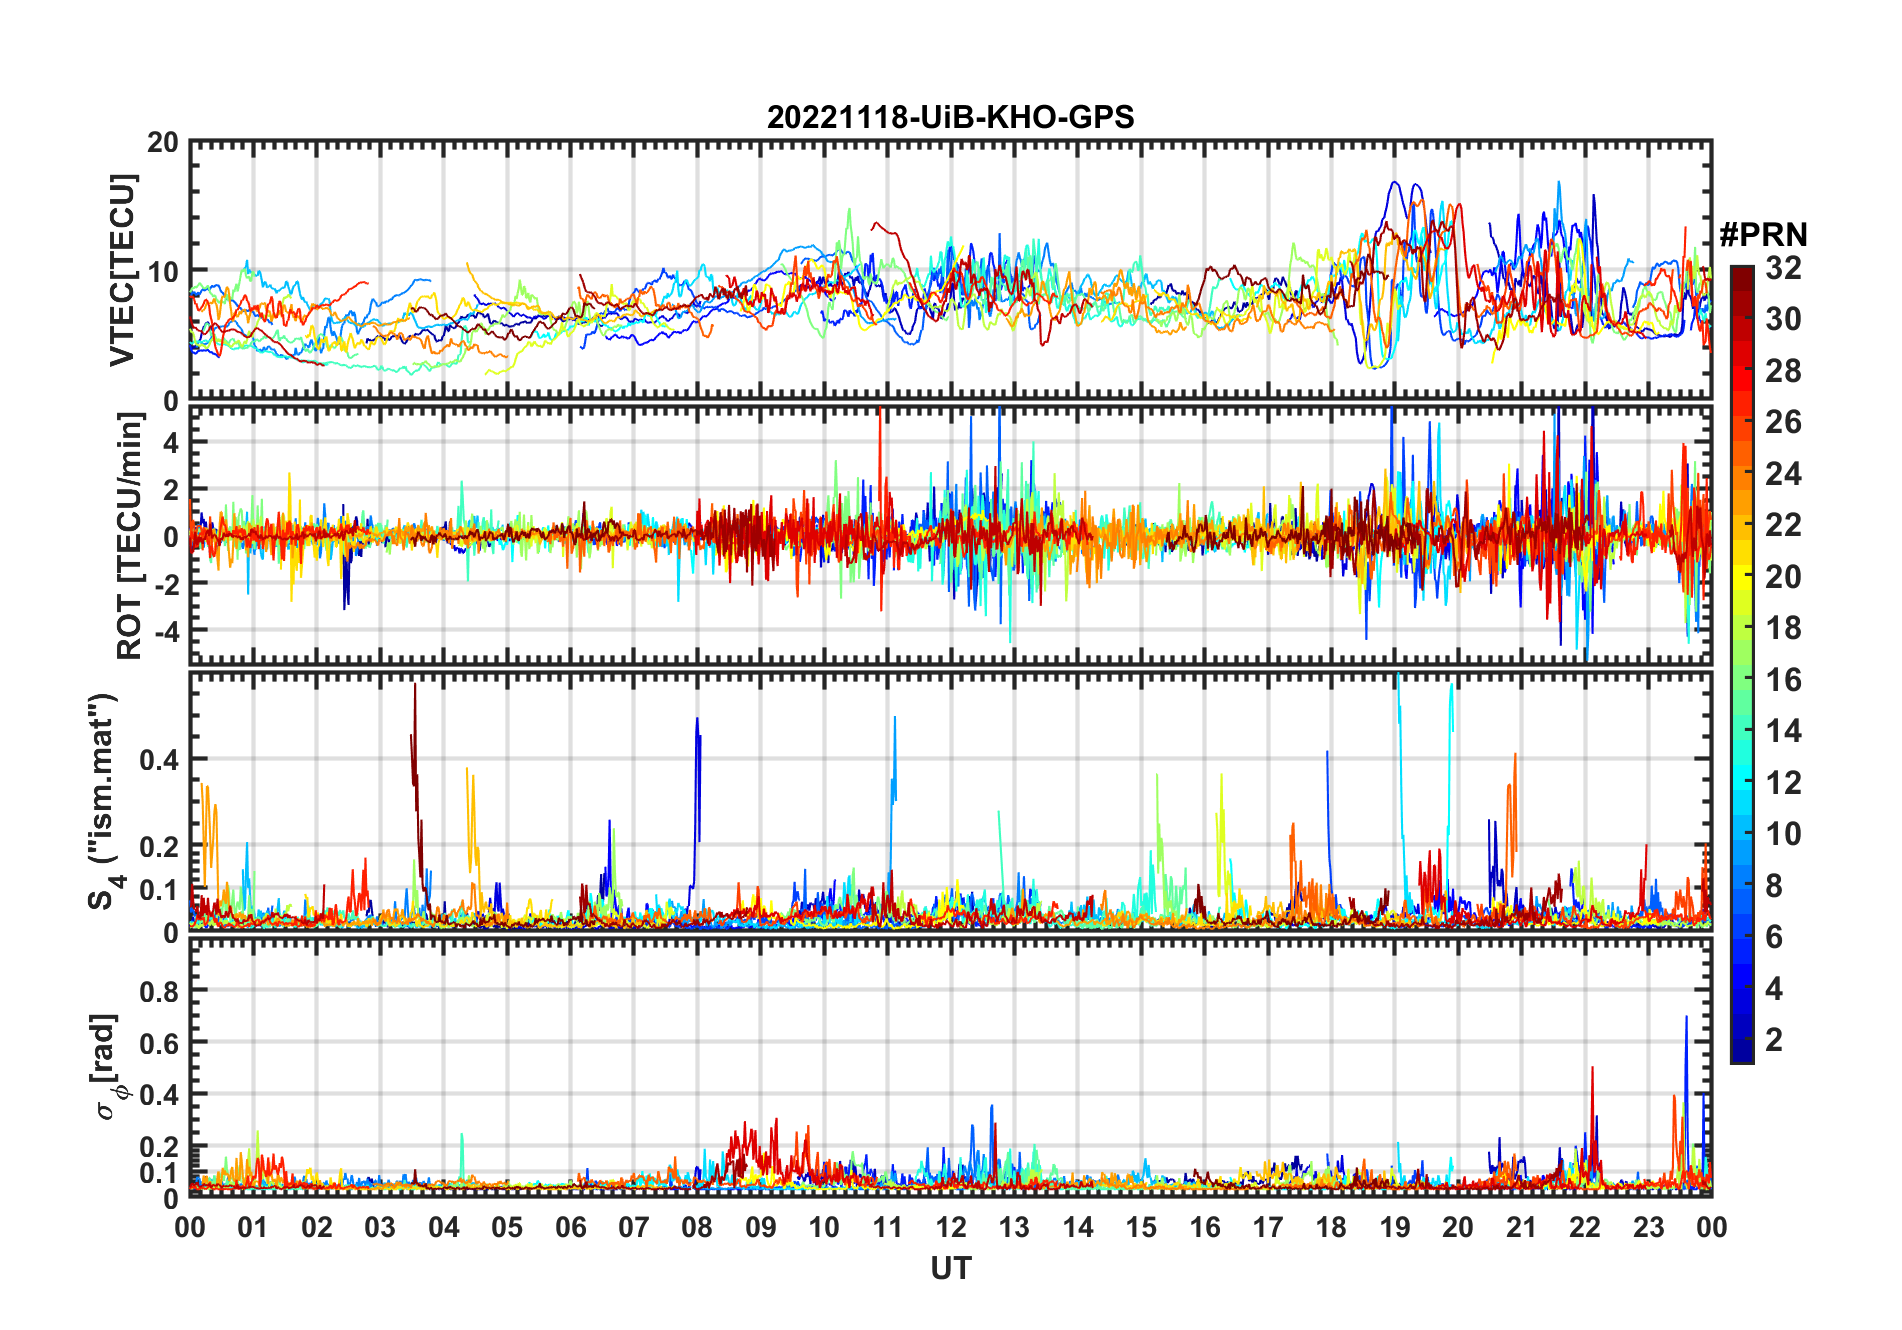The image size is (1902, 1330).
Task: Click UT axis hour label 03
Action: click(380, 1227)
